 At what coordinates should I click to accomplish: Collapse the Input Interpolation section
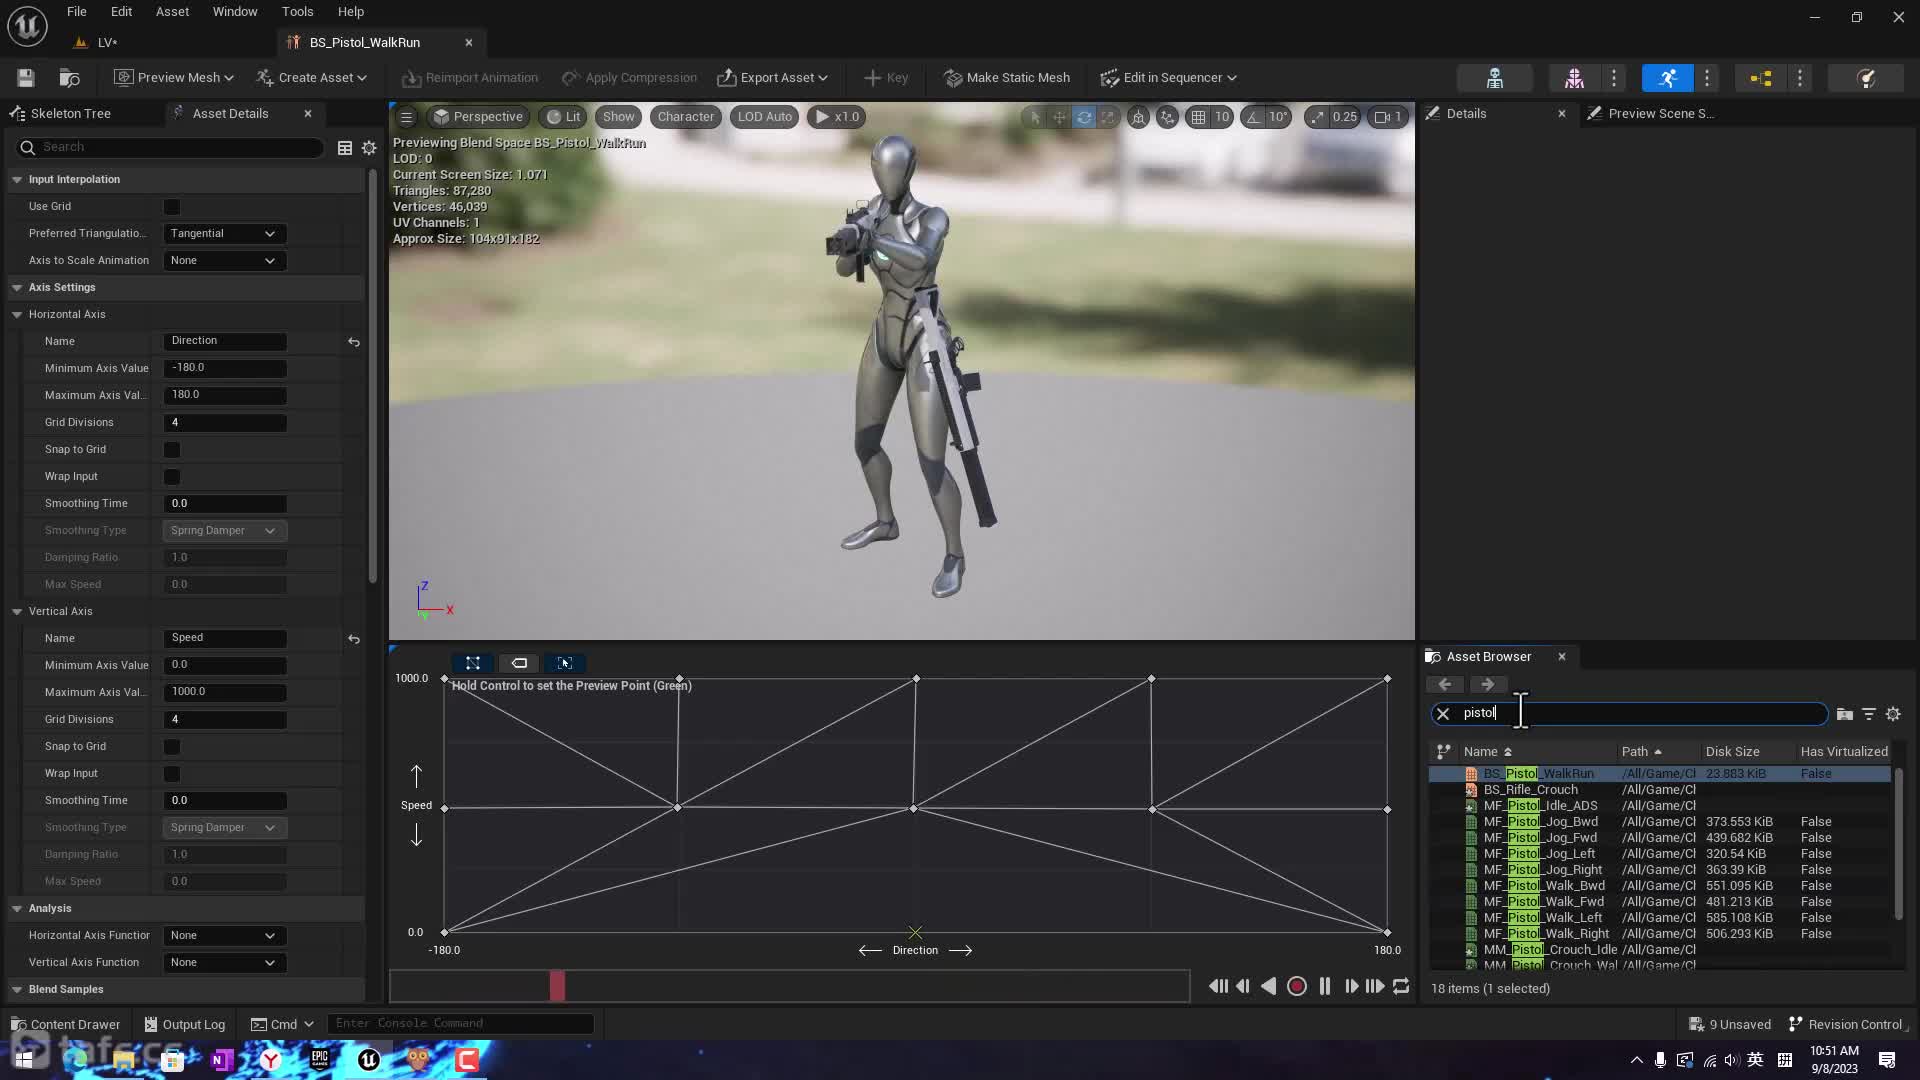[17, 180]
